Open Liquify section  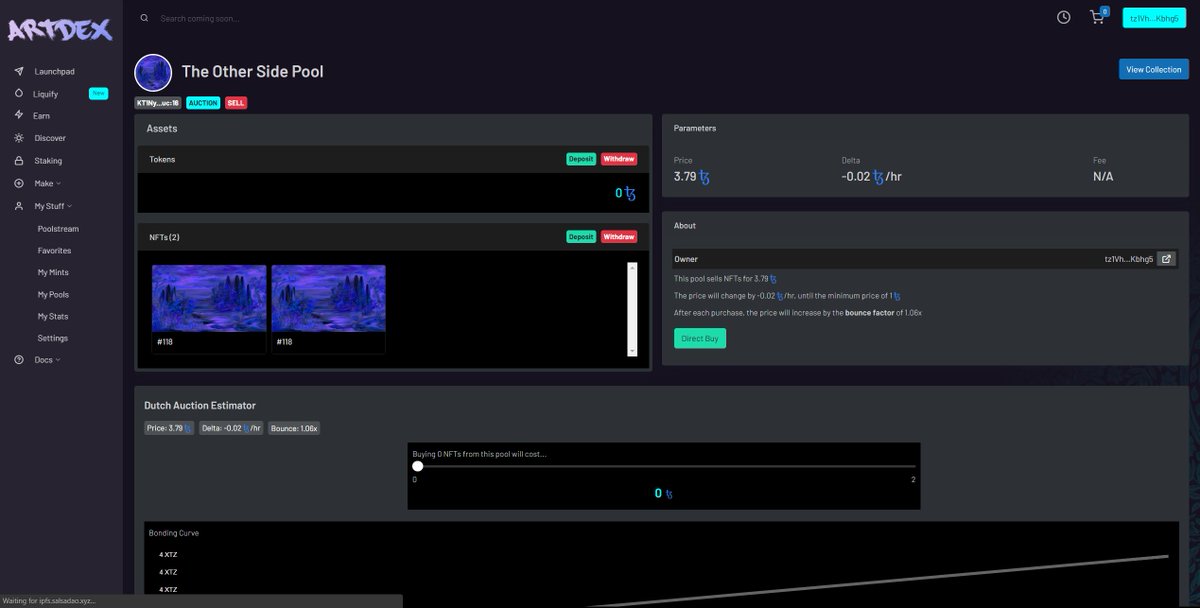pyautogui.click(x=46, y=94)
